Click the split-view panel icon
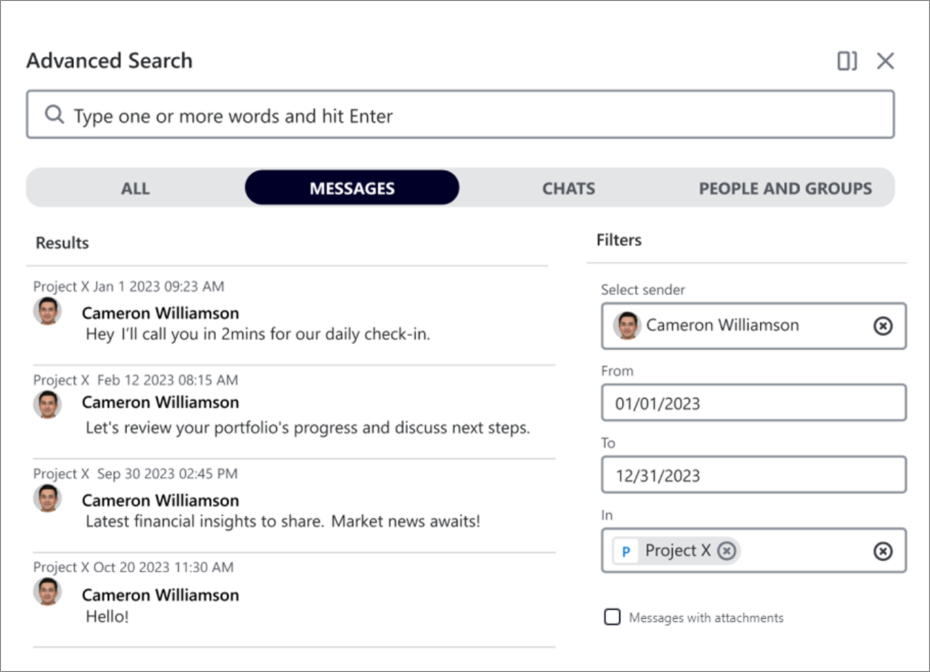The image size is (930, 672). [x=847, y=60]
